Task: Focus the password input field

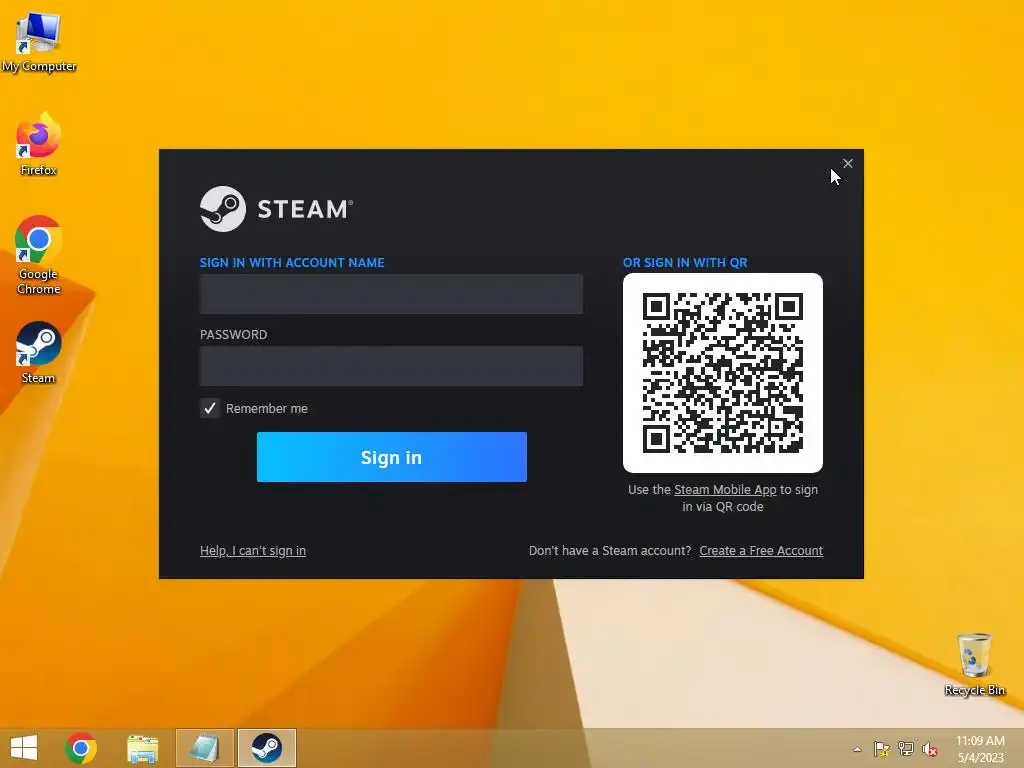Action: pos(391,366)
